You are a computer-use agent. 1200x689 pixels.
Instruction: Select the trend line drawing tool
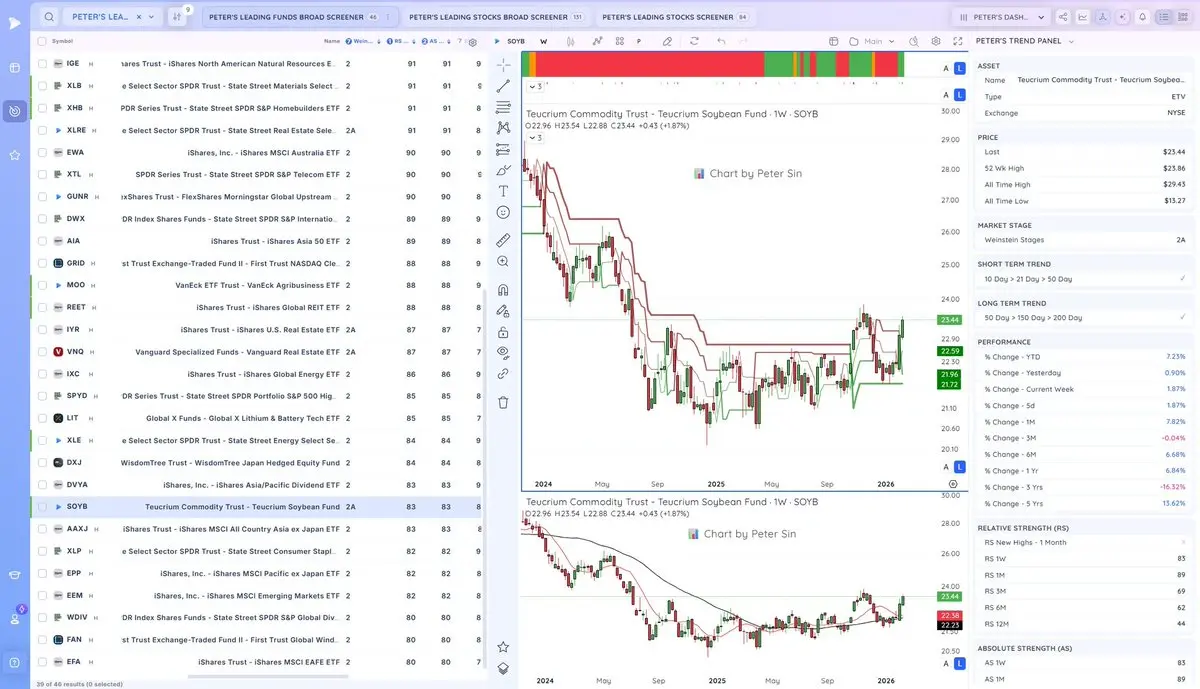[503, 86]
